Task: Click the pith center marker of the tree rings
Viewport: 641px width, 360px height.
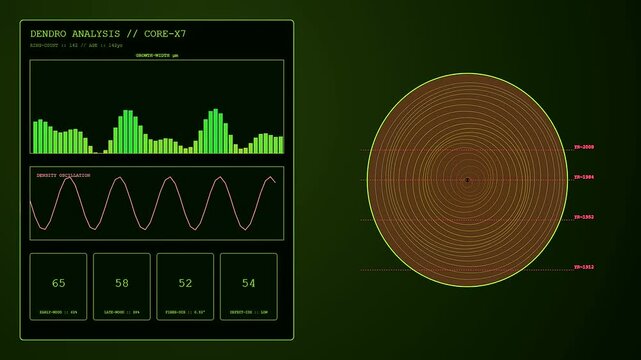Action: (467, 180)
